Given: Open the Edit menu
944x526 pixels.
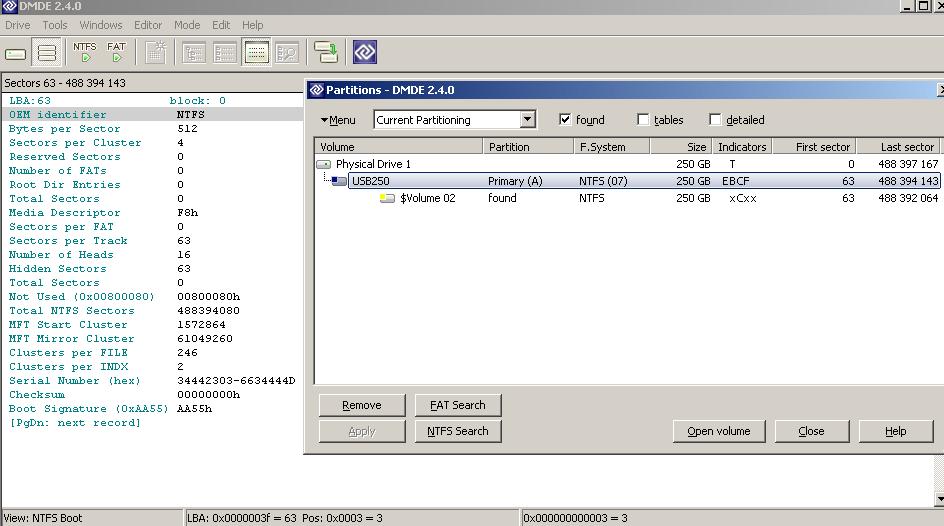Looking at the screenshot, I should click(221, 25).
